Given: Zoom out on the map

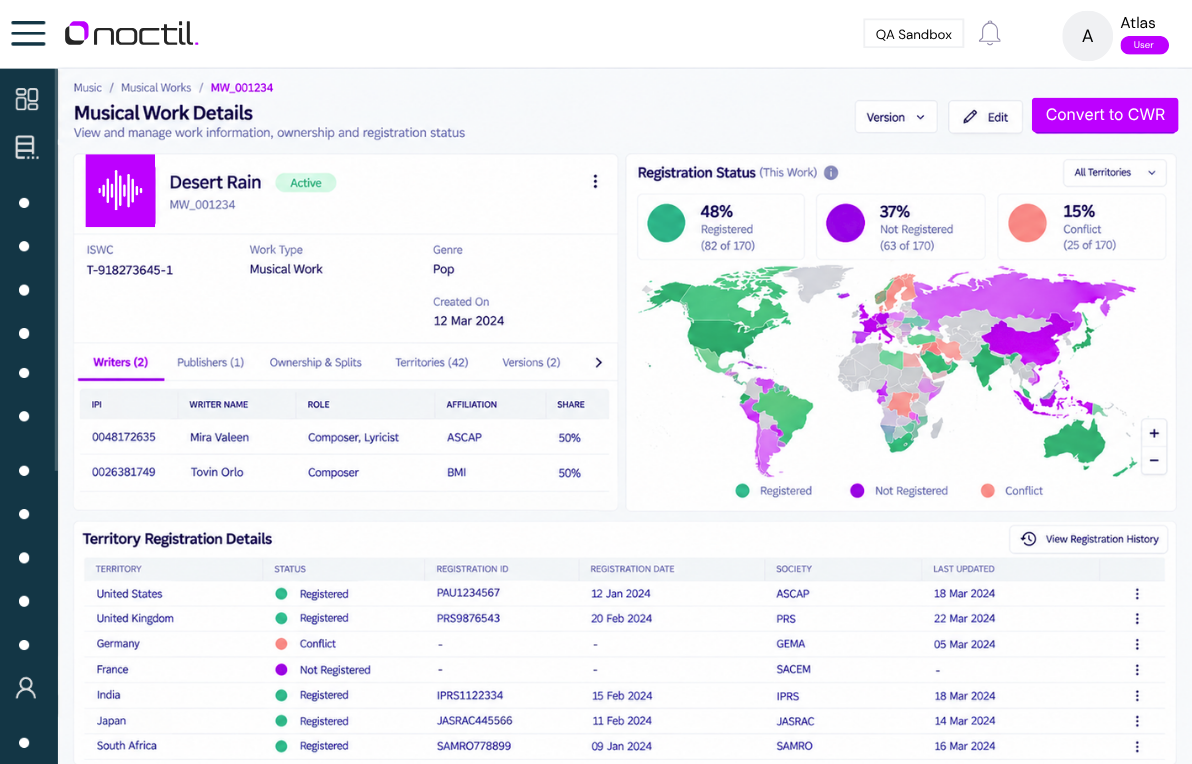Looking at the screenshot, I should tap(1154, 461).
